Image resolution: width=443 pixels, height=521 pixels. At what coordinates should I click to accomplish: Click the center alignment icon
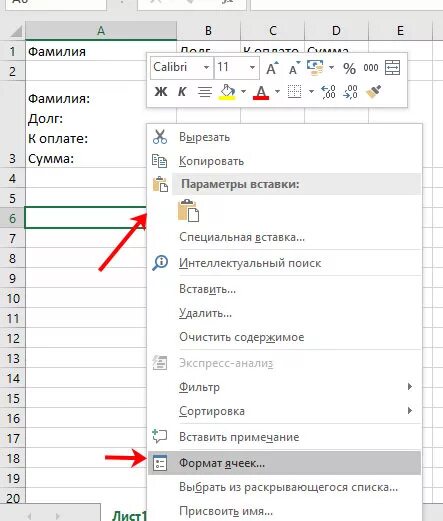(x=205, y=91)
